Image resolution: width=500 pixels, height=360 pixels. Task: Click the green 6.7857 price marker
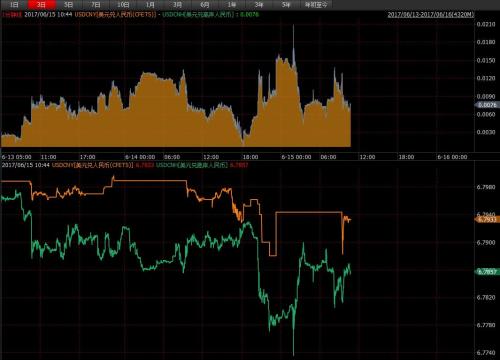tap(487, 272)
